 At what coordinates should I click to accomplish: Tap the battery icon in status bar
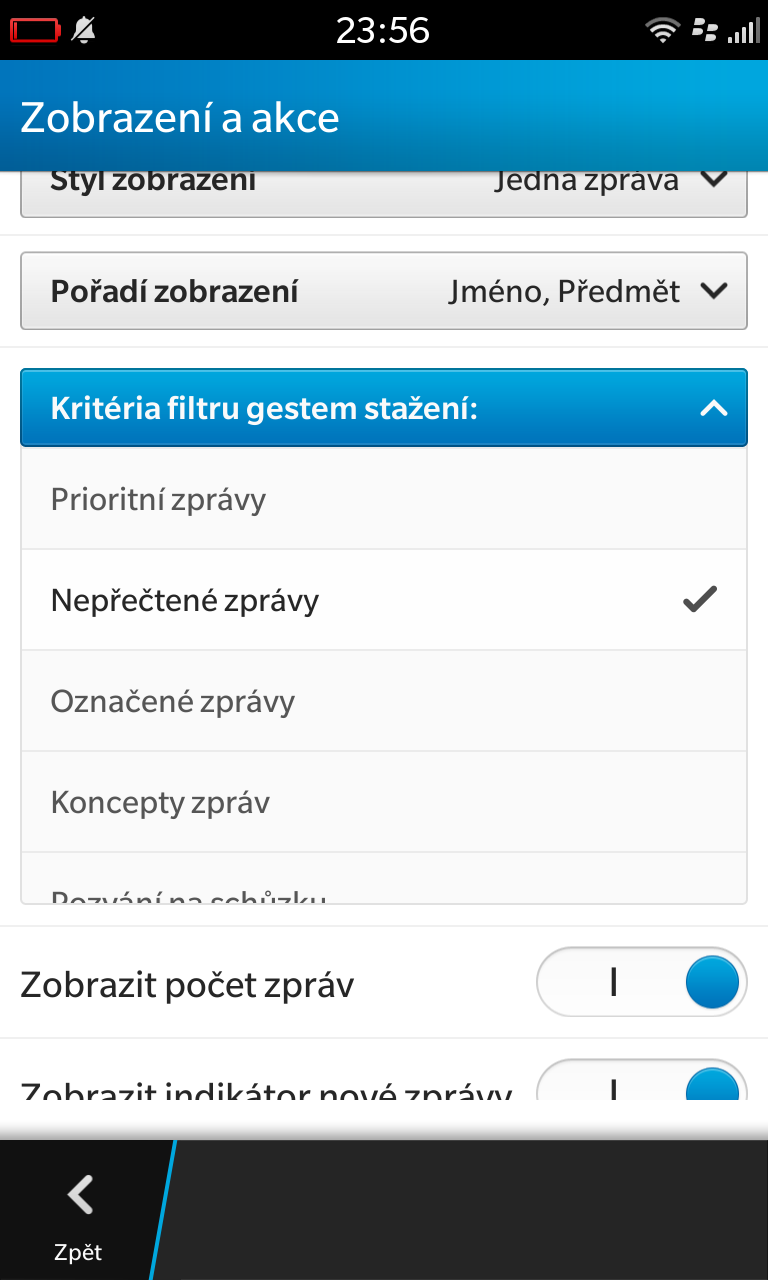[x=35, y=32]
